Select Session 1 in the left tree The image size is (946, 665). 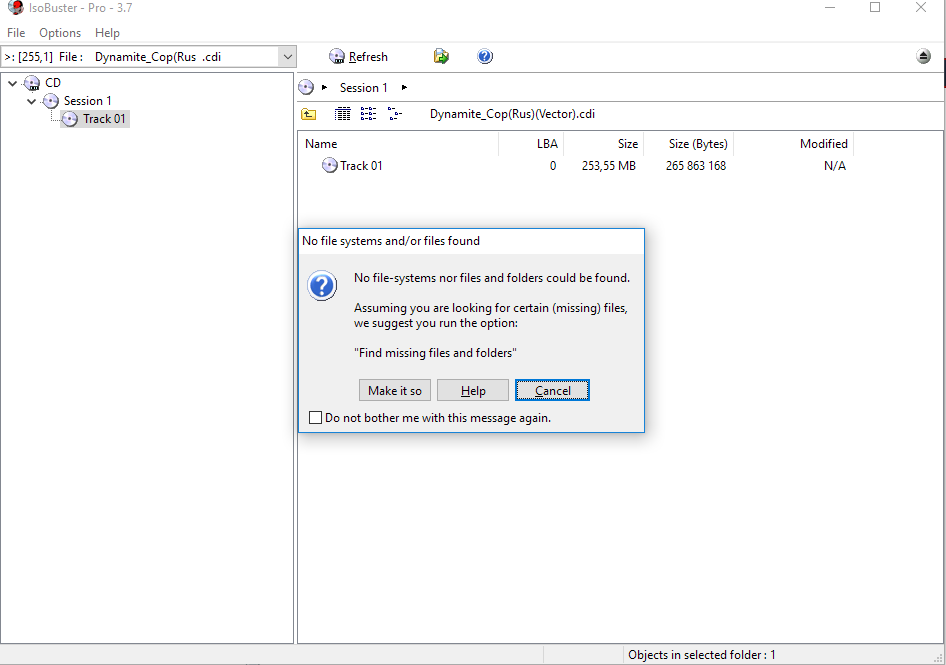[87, 101]
